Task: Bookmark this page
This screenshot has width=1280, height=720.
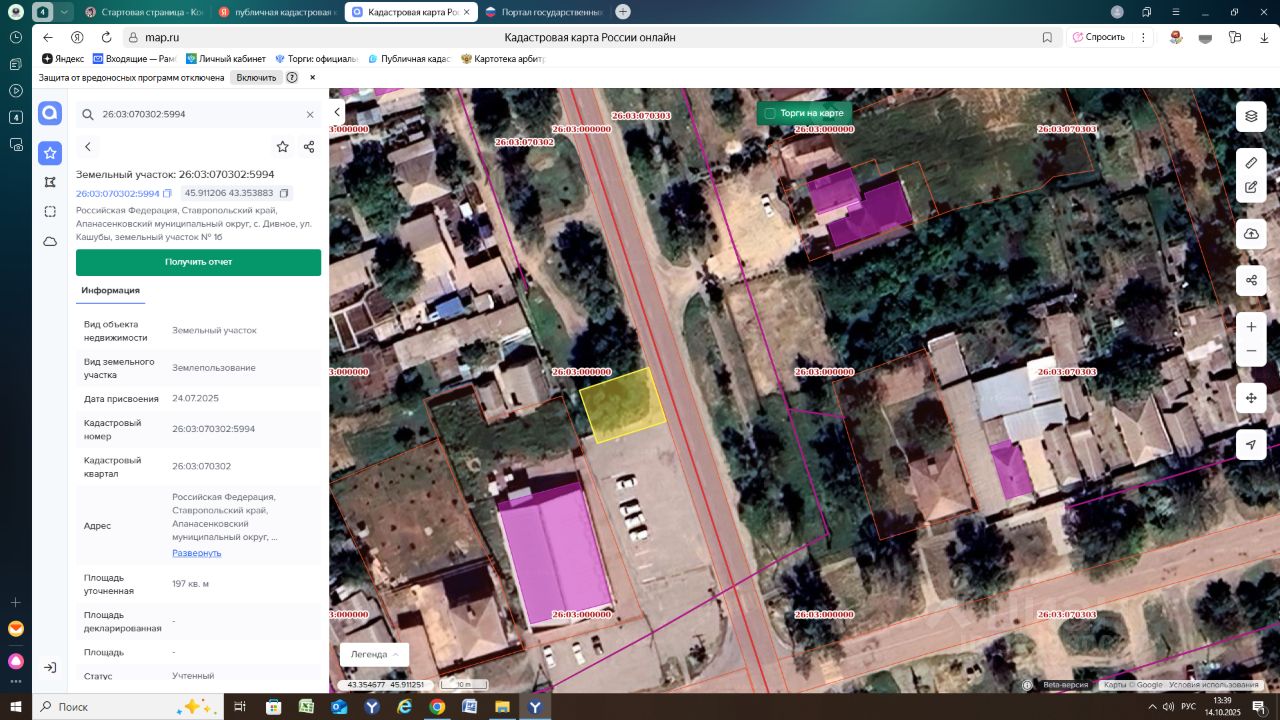Action: pos(1047,37)
